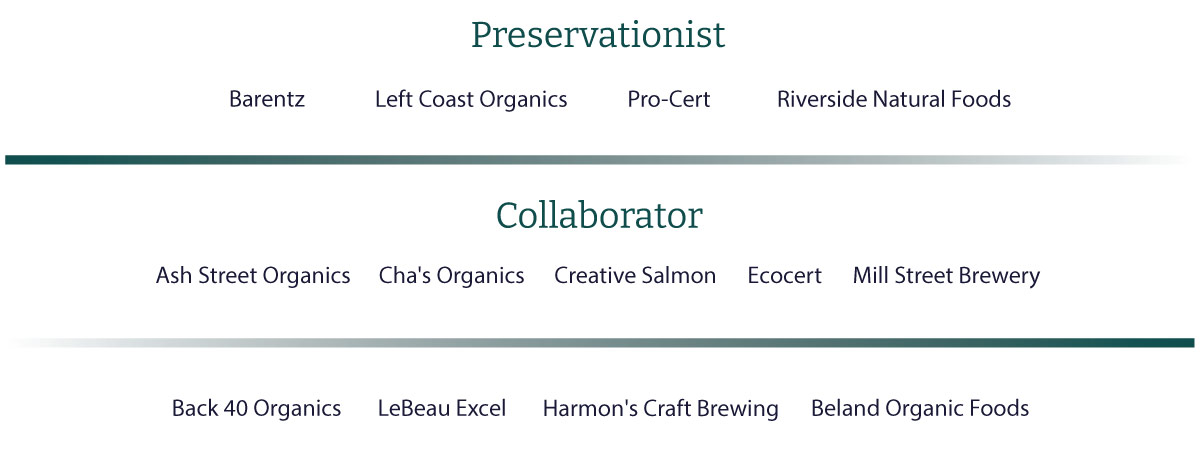Select Cha's Organics

click(451, 276)
